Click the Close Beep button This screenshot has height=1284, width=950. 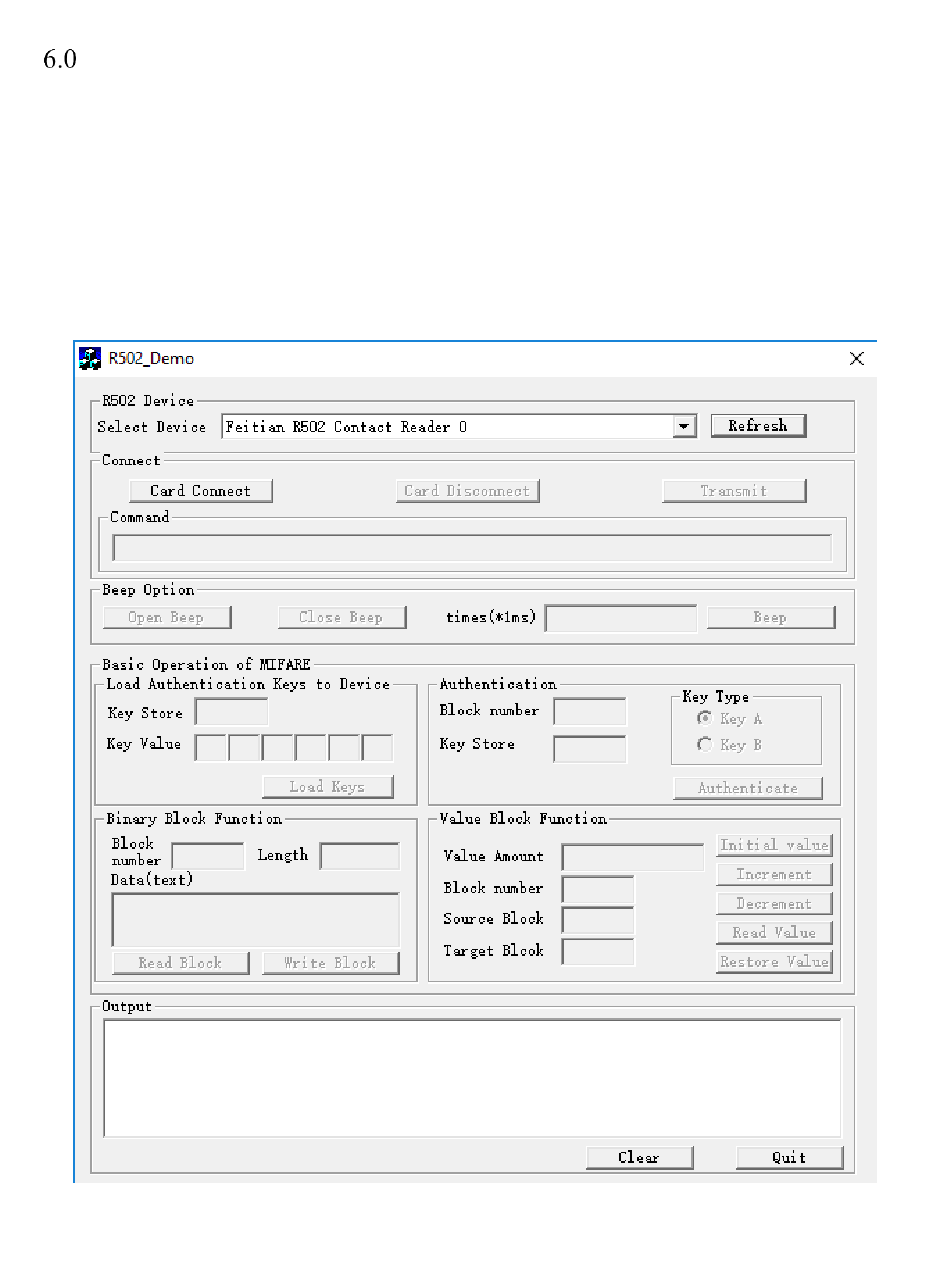(x=342, y=617)
